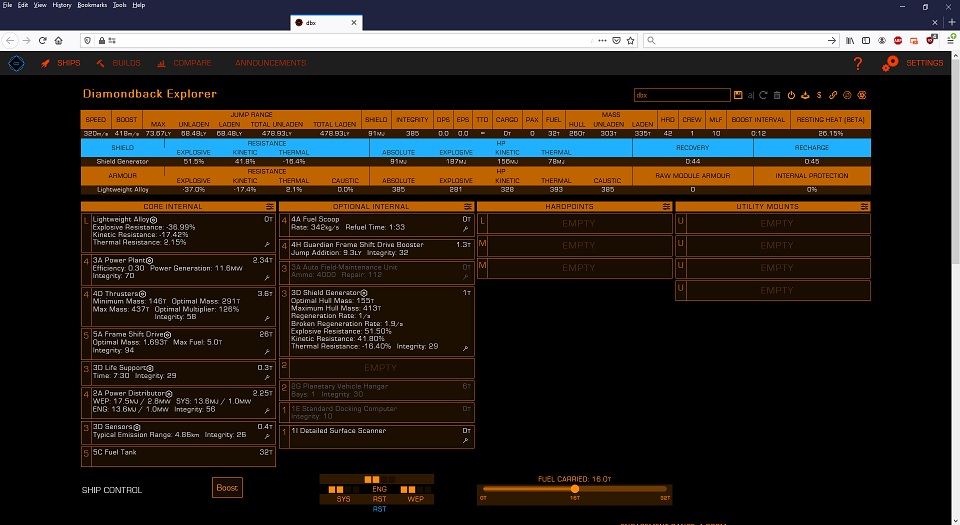Click the wrench icon on the 4A Fuel Scoop
Screen dimensions: 960x525
tap(465, 229)
